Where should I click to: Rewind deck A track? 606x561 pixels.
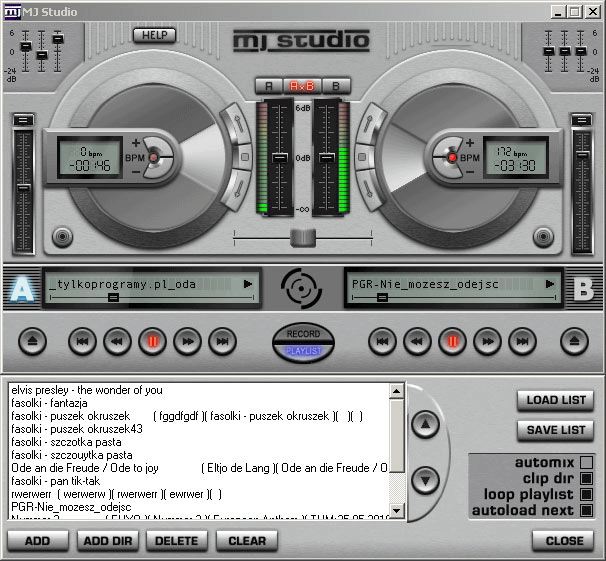117,341
